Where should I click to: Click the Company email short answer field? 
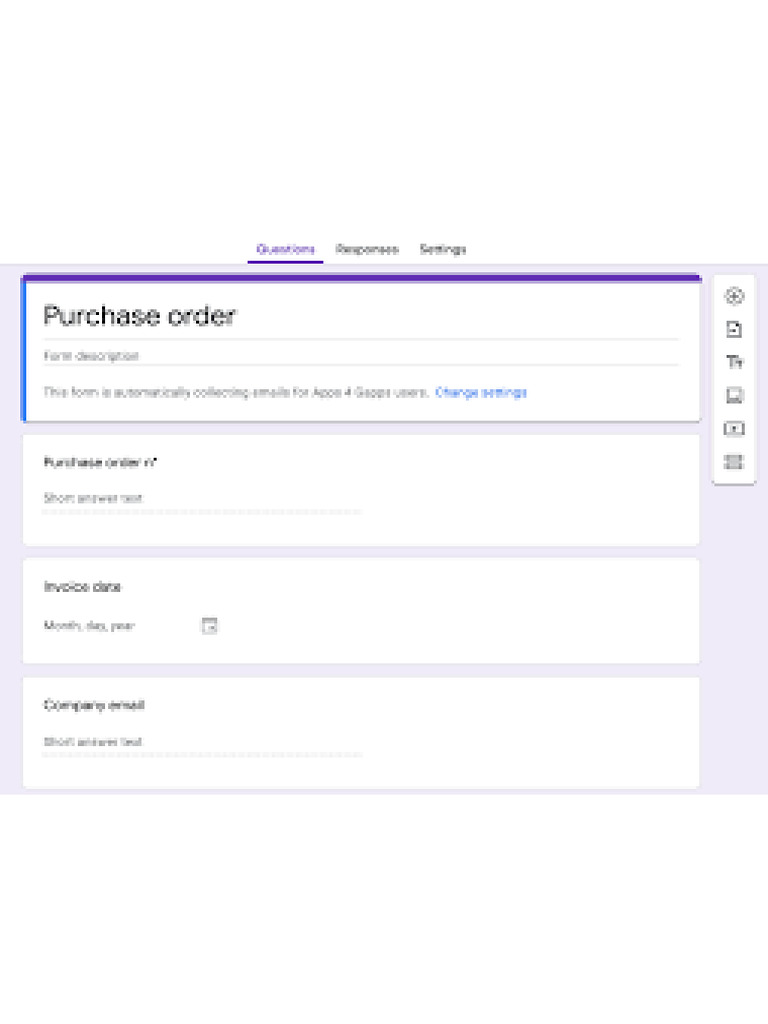[x=200, y=742]
